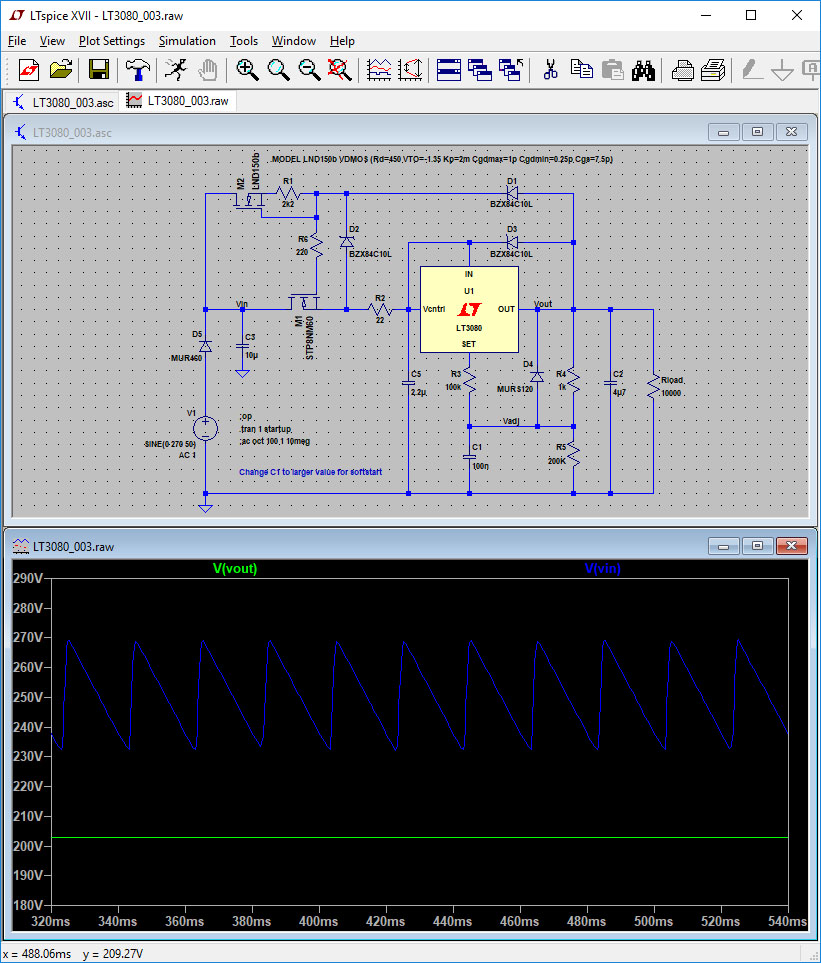Tile windows using the stacked panes icon
This screenshot has height=963, width=821.
(449, 70)
